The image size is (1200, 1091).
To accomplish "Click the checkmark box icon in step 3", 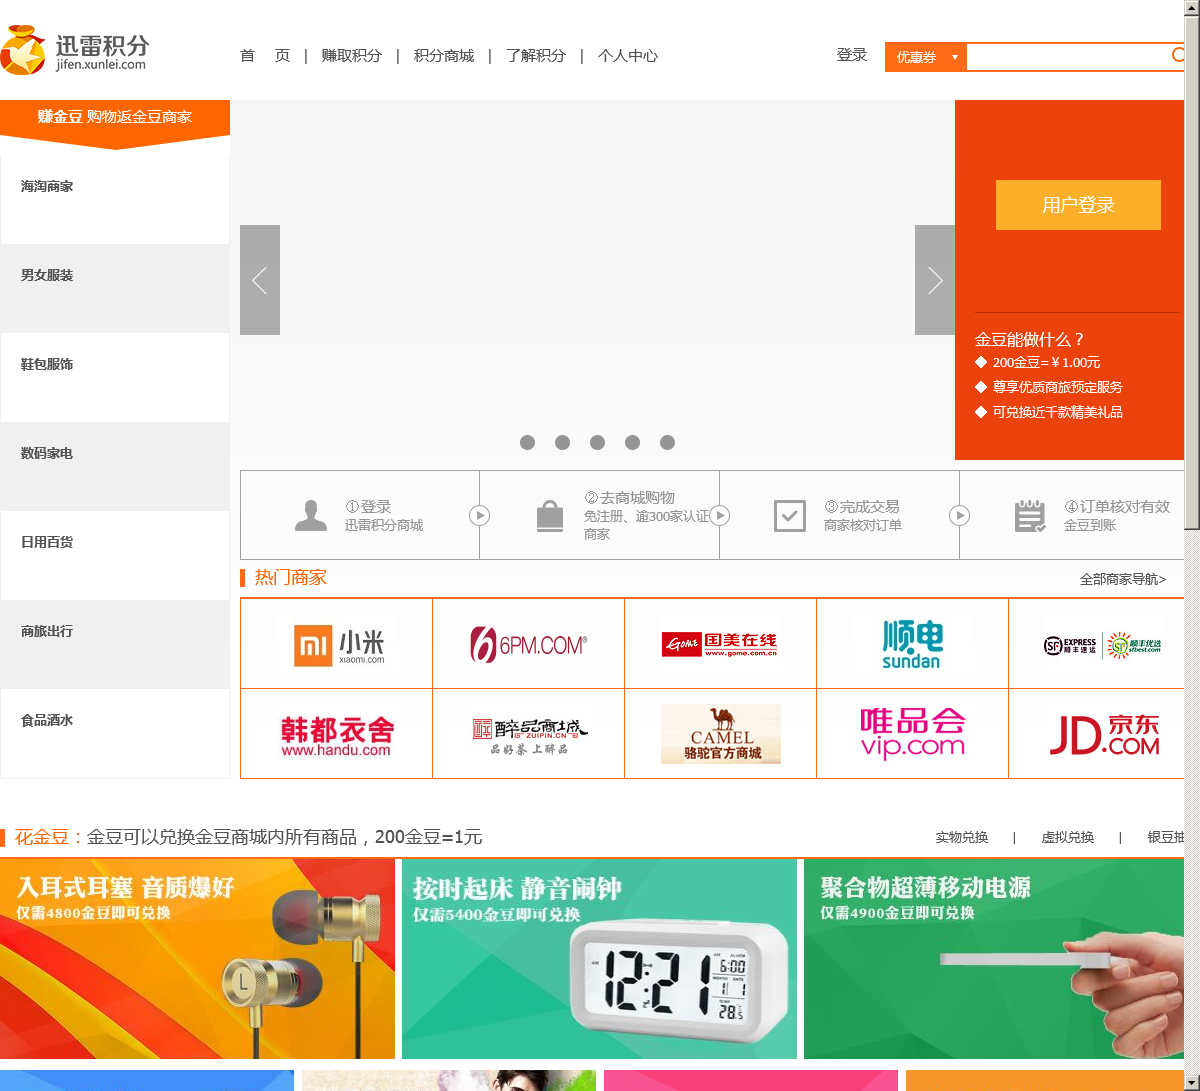I will pos(790,516).
